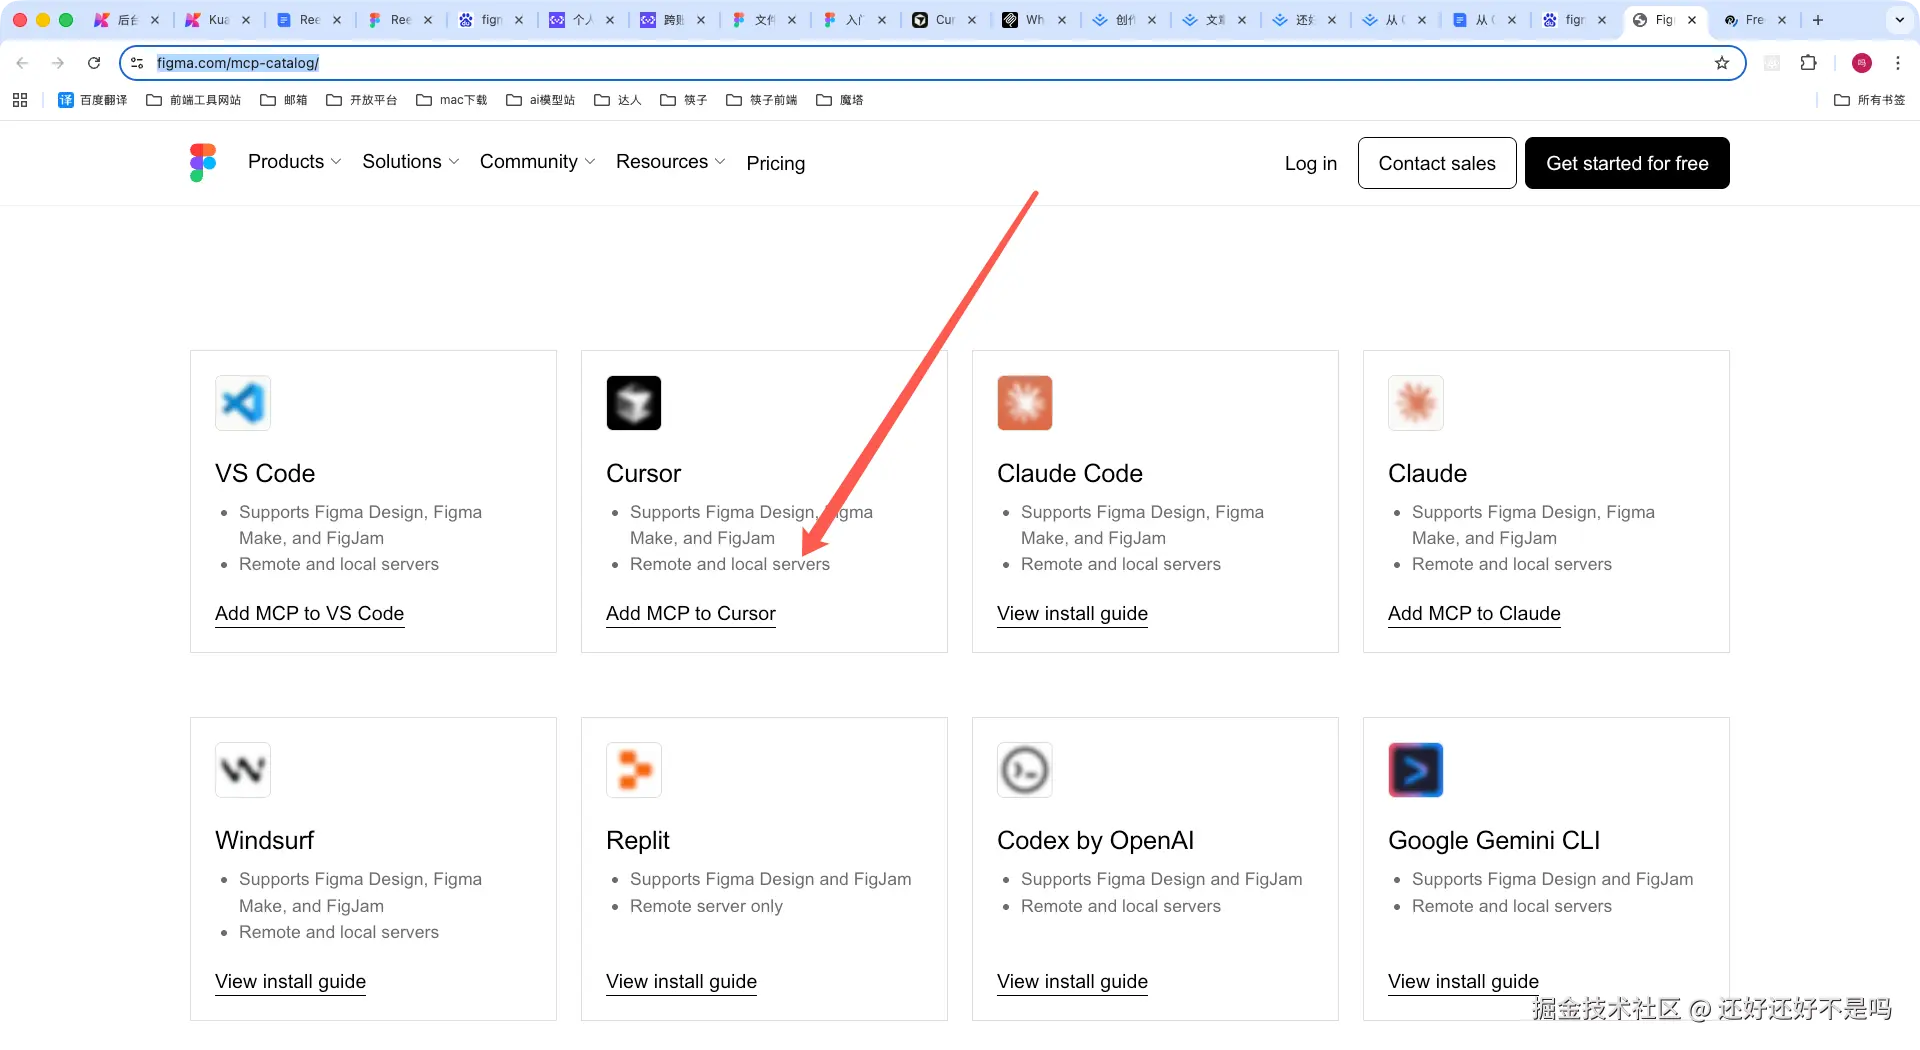
Task: Click the VS Code app icon
Action: tap(243, 403)
